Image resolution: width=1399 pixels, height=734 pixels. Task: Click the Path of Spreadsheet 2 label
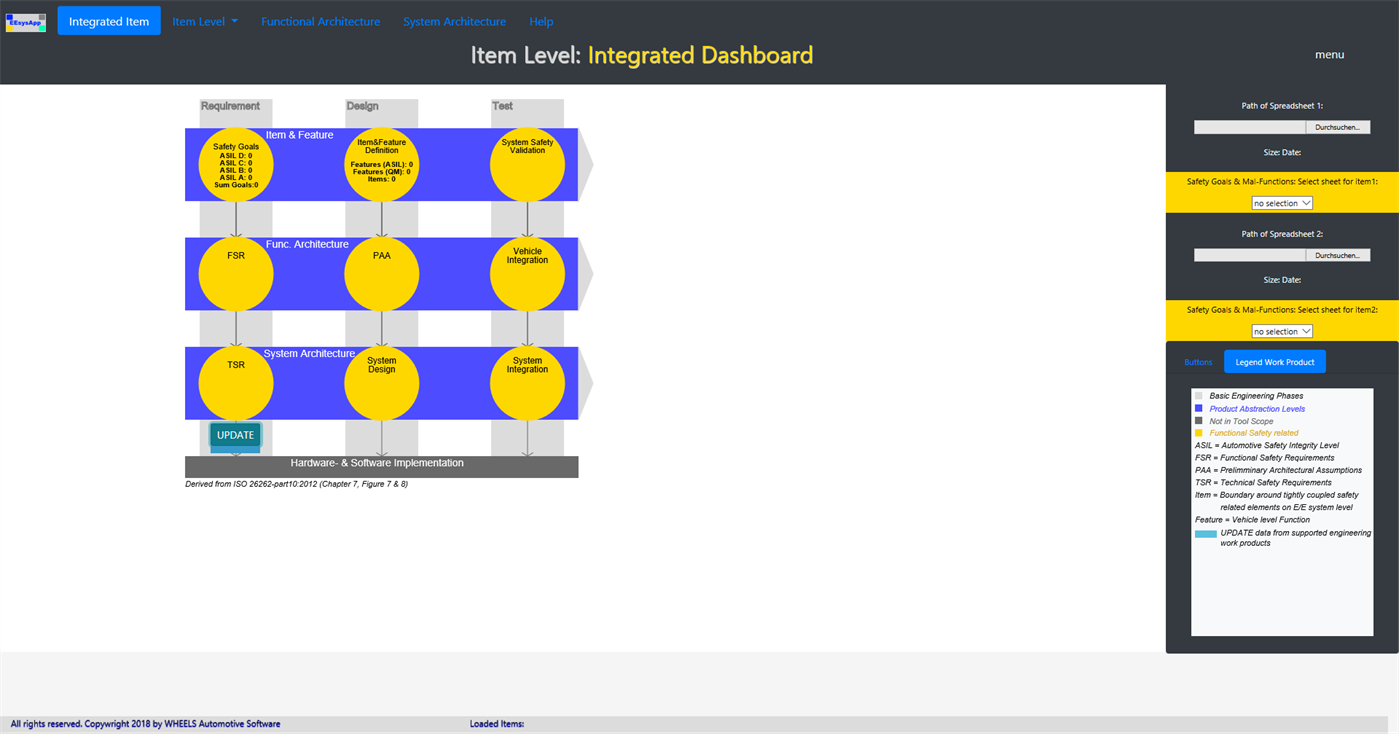[1282, 233]
